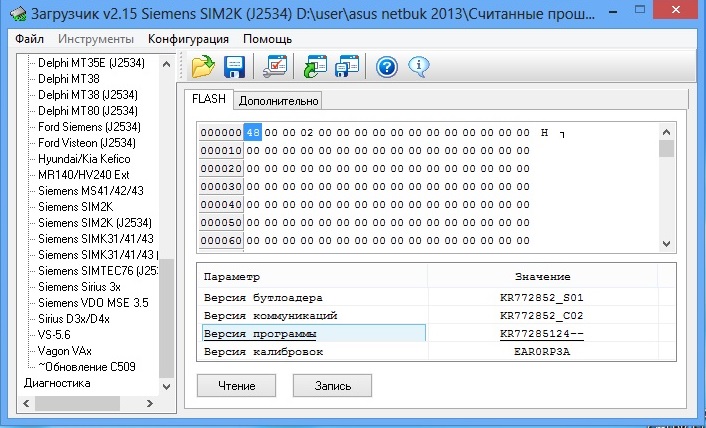
Task: Select Siemens Sirius 3x tree item
Action: click(x=79, y=287)
